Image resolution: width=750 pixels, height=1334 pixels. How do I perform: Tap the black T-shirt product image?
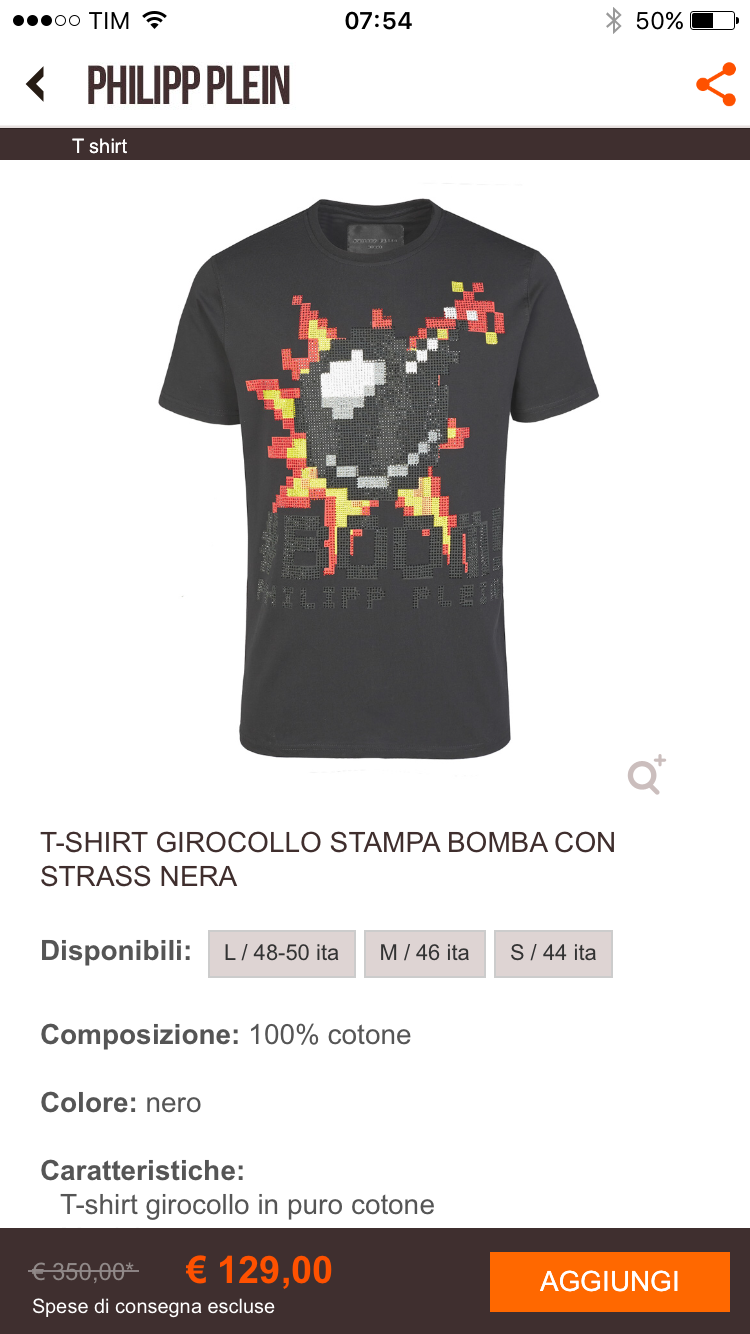coord(378,478)
